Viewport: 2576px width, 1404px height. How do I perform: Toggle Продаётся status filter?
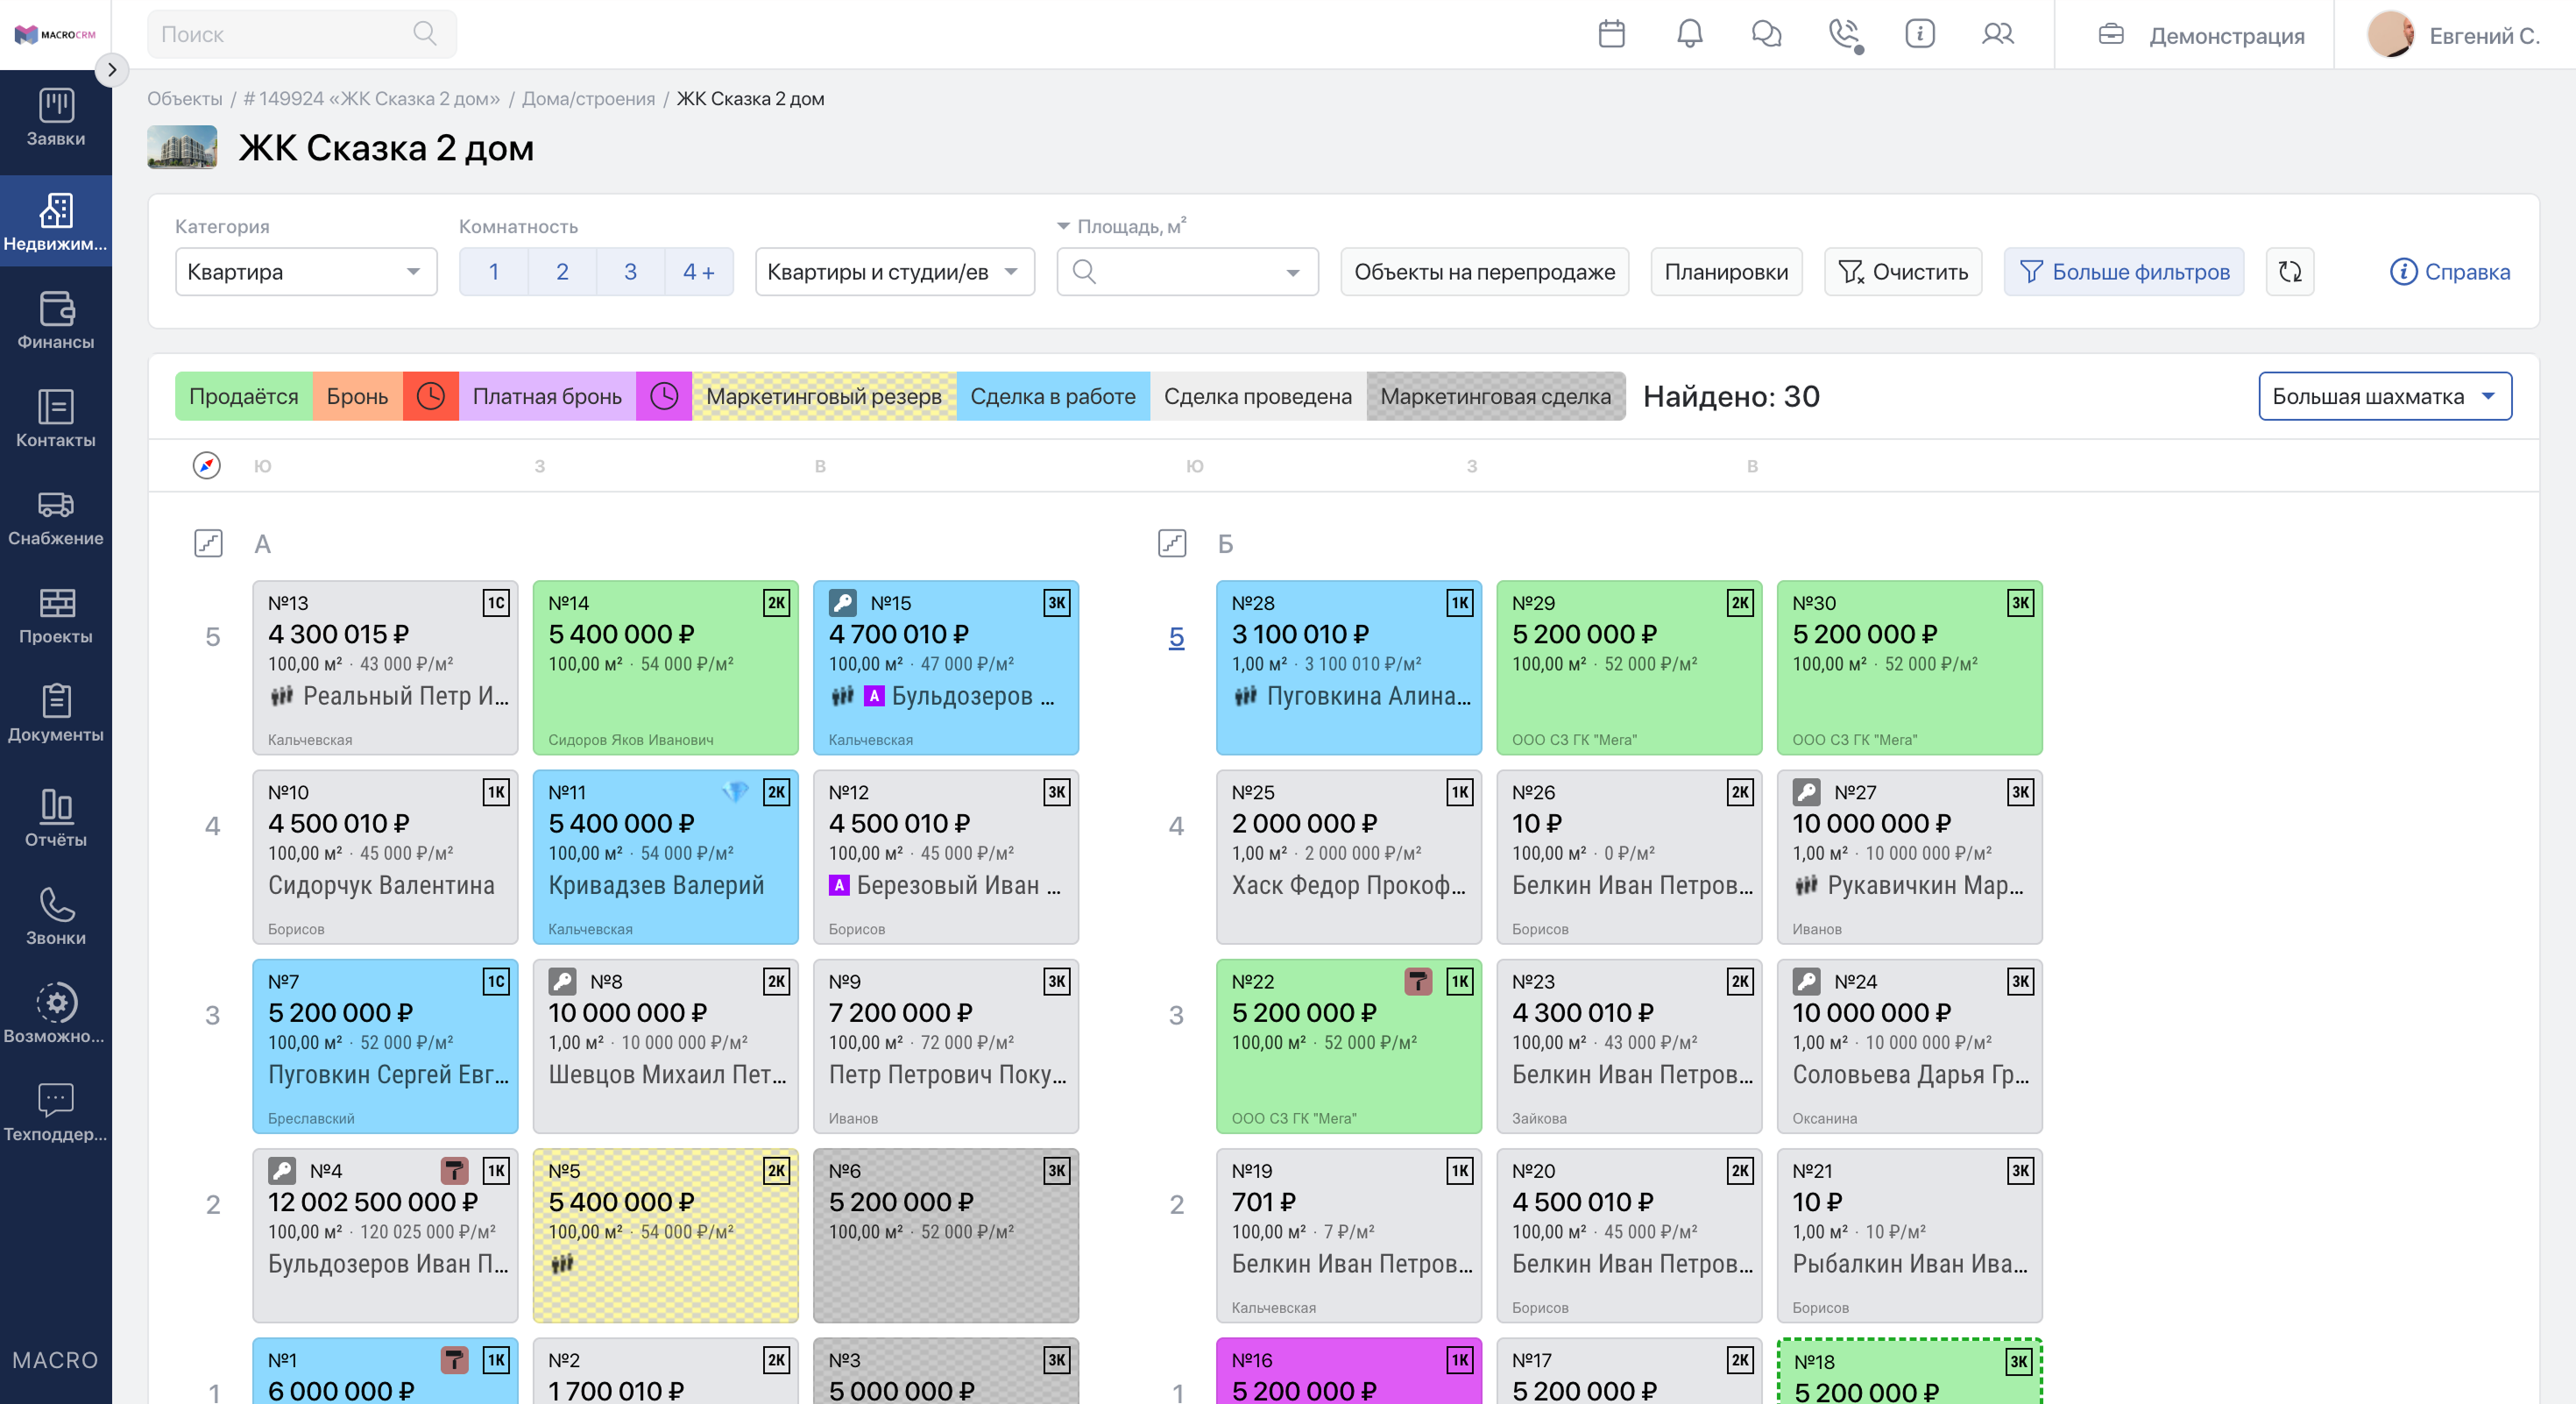(x=244, y=397)
